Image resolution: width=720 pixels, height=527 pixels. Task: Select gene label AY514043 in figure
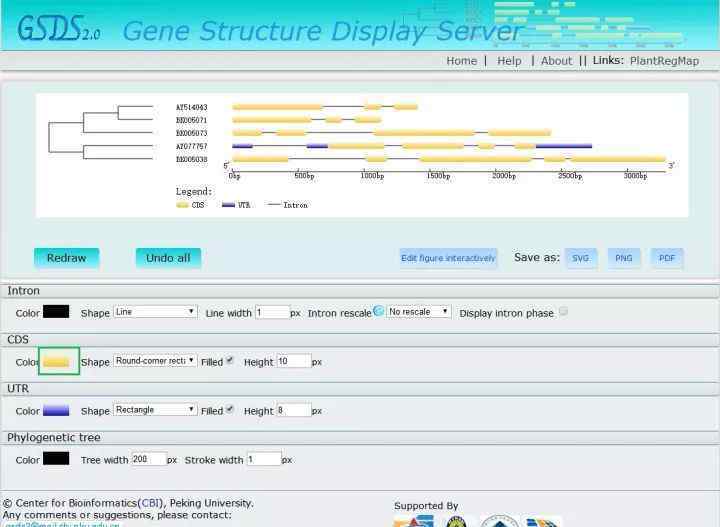click(x=192, y=107)
